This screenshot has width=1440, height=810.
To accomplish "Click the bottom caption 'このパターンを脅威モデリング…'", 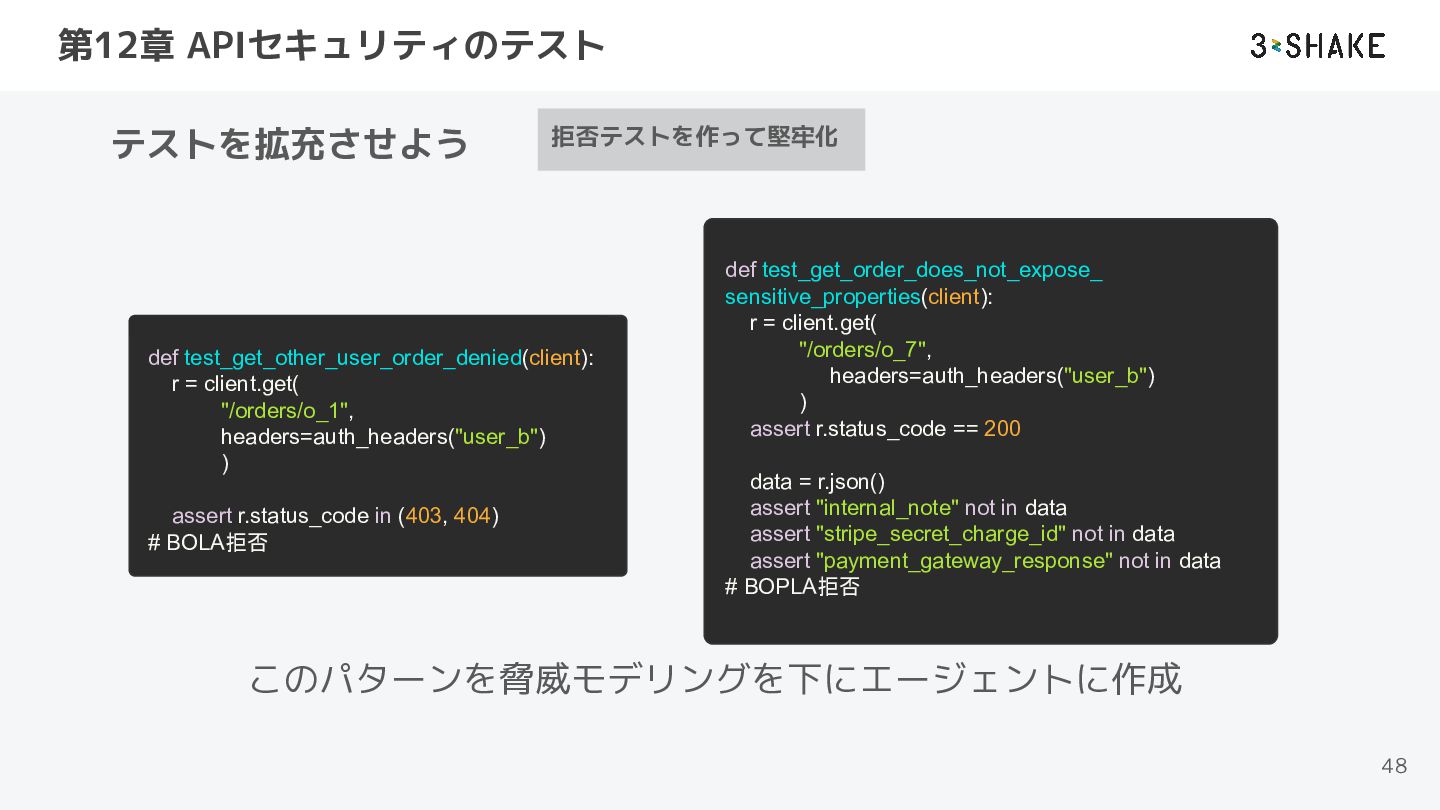I will (x=714, y=679).
